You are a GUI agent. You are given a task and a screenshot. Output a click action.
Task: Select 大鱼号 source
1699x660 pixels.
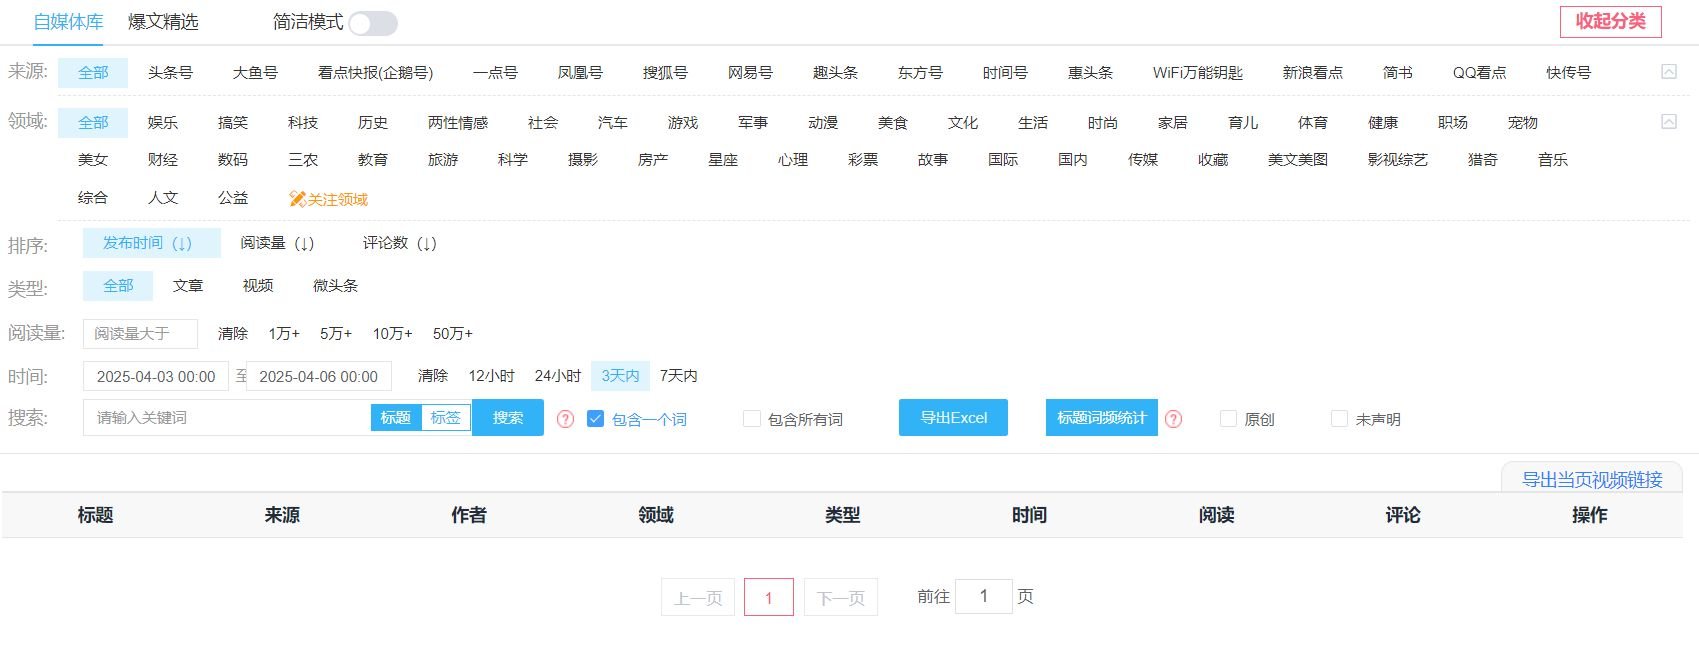pos(255,72)
